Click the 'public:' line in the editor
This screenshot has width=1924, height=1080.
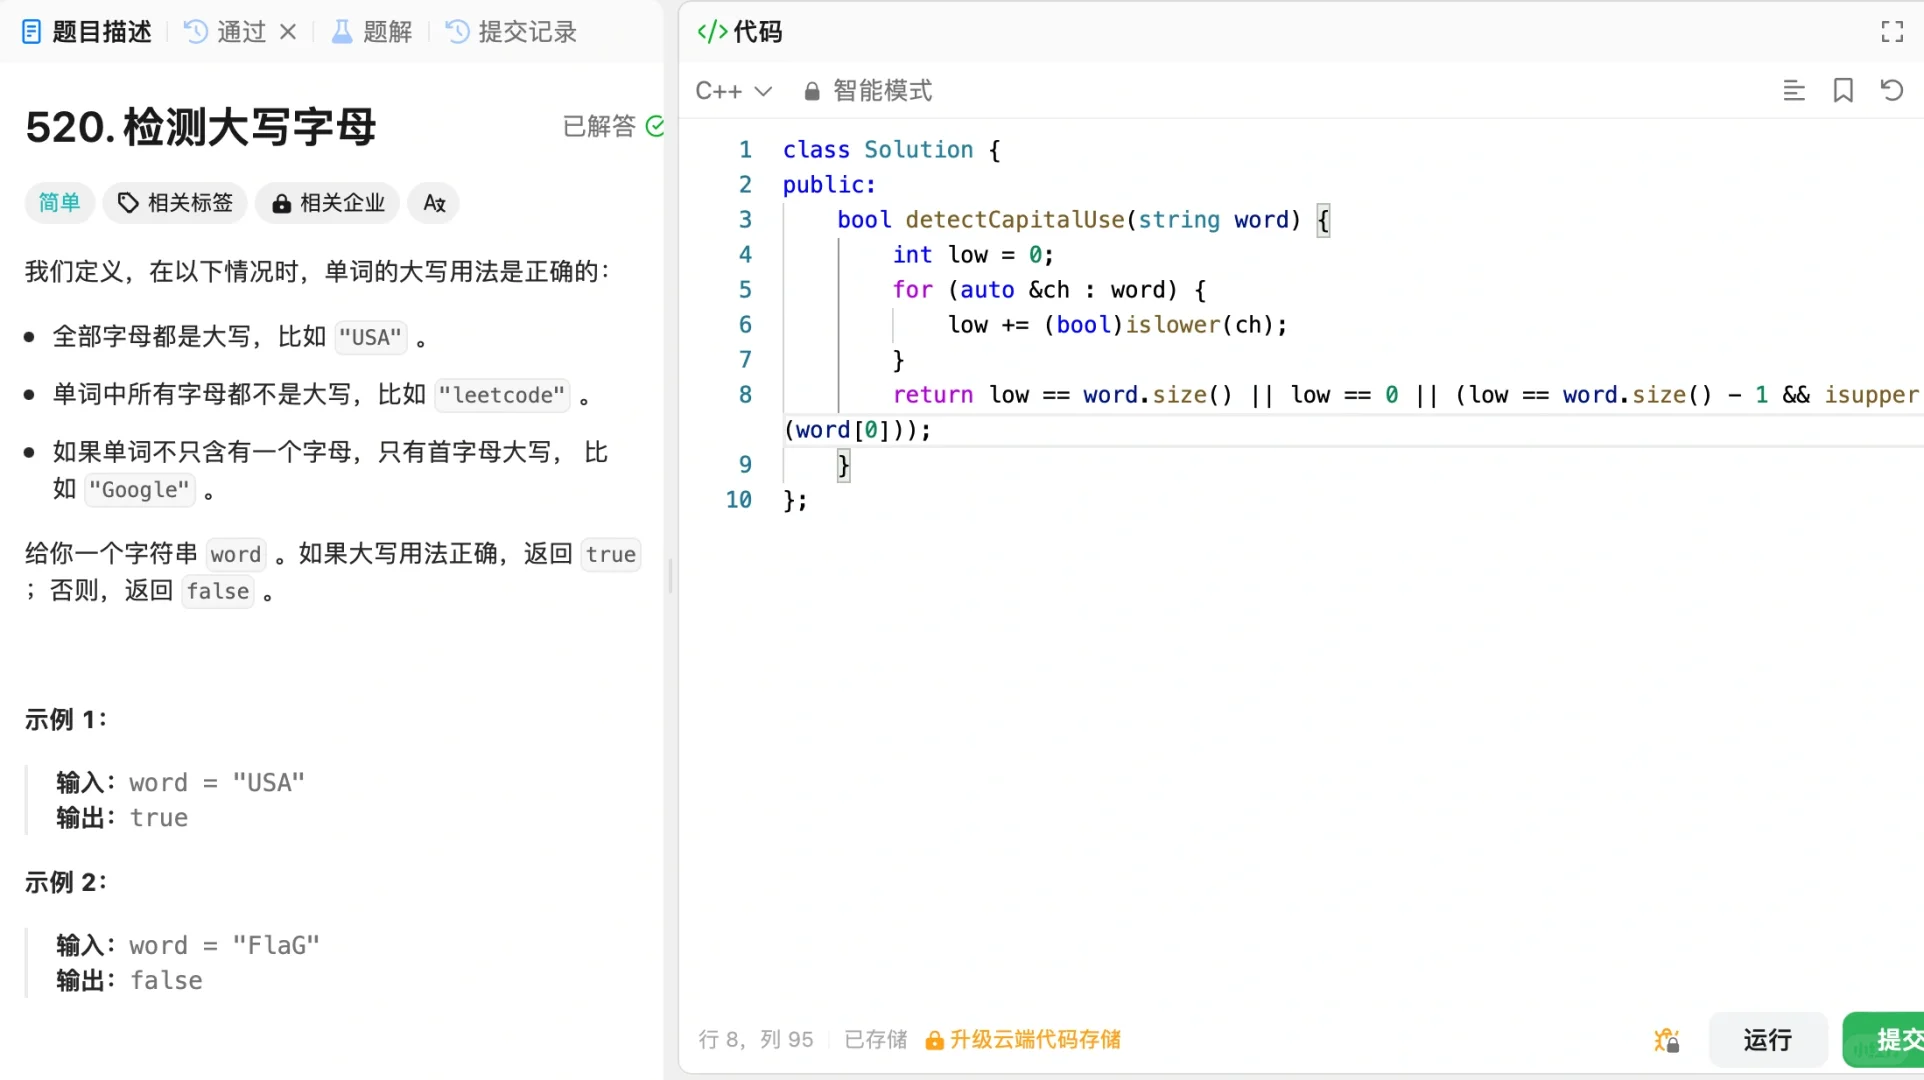[829, 185]
